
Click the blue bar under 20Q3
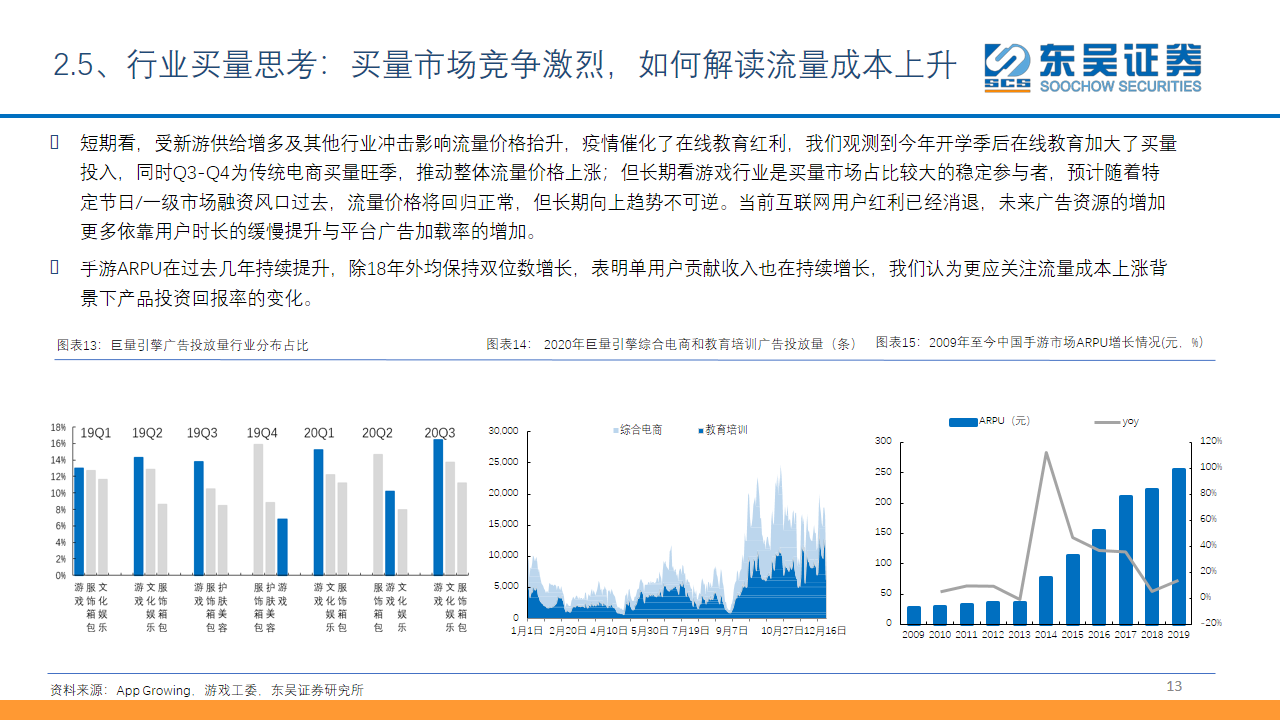click(438, 508)
